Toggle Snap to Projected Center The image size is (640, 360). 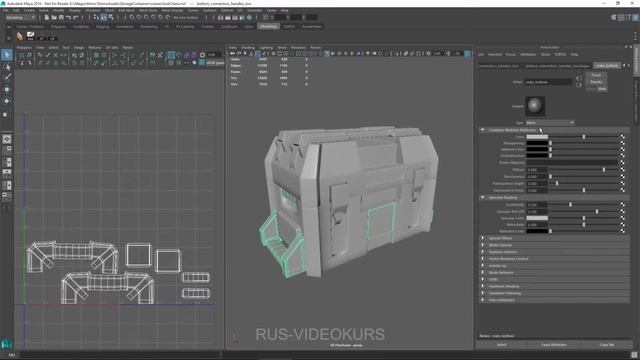tap(153, 18)
